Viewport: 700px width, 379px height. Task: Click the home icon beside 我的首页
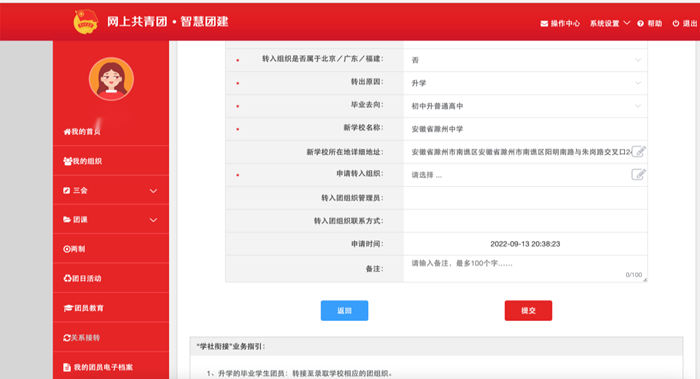[67, 132]
